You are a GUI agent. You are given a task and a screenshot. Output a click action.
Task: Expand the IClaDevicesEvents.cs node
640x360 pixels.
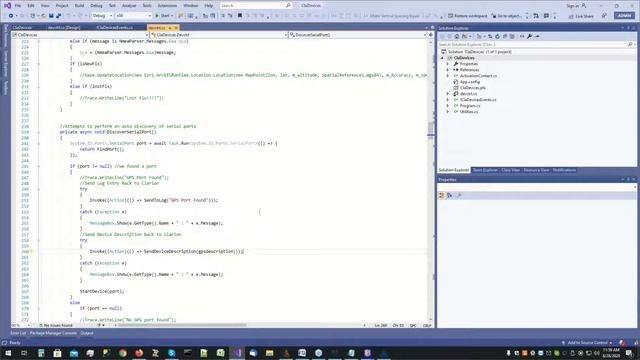pyautogui.click(x=447, y=100)
